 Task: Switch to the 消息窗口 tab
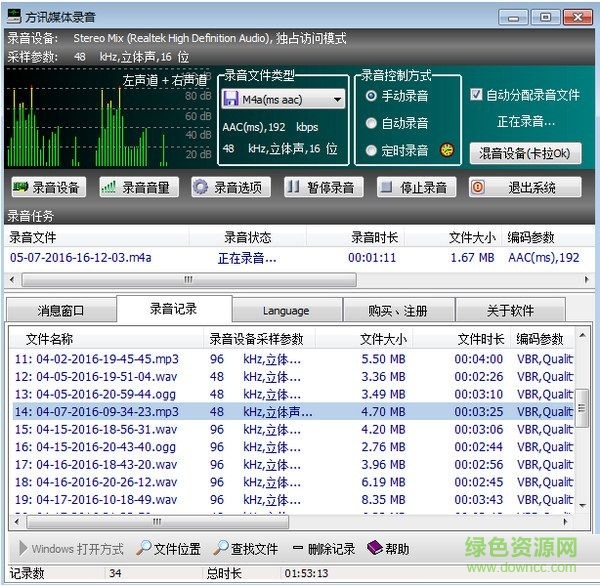click(61, 310)
